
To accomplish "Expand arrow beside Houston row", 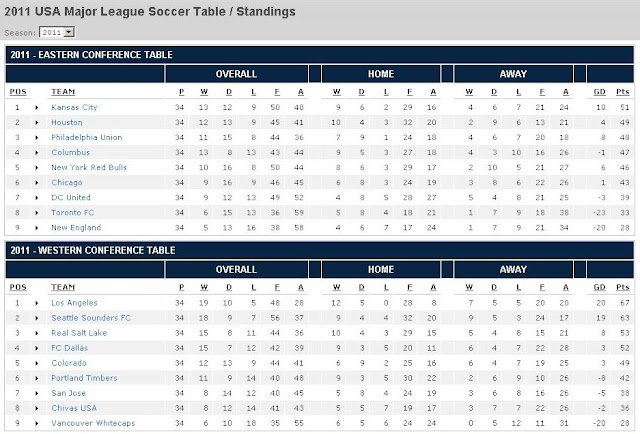I will pos(37,123).
